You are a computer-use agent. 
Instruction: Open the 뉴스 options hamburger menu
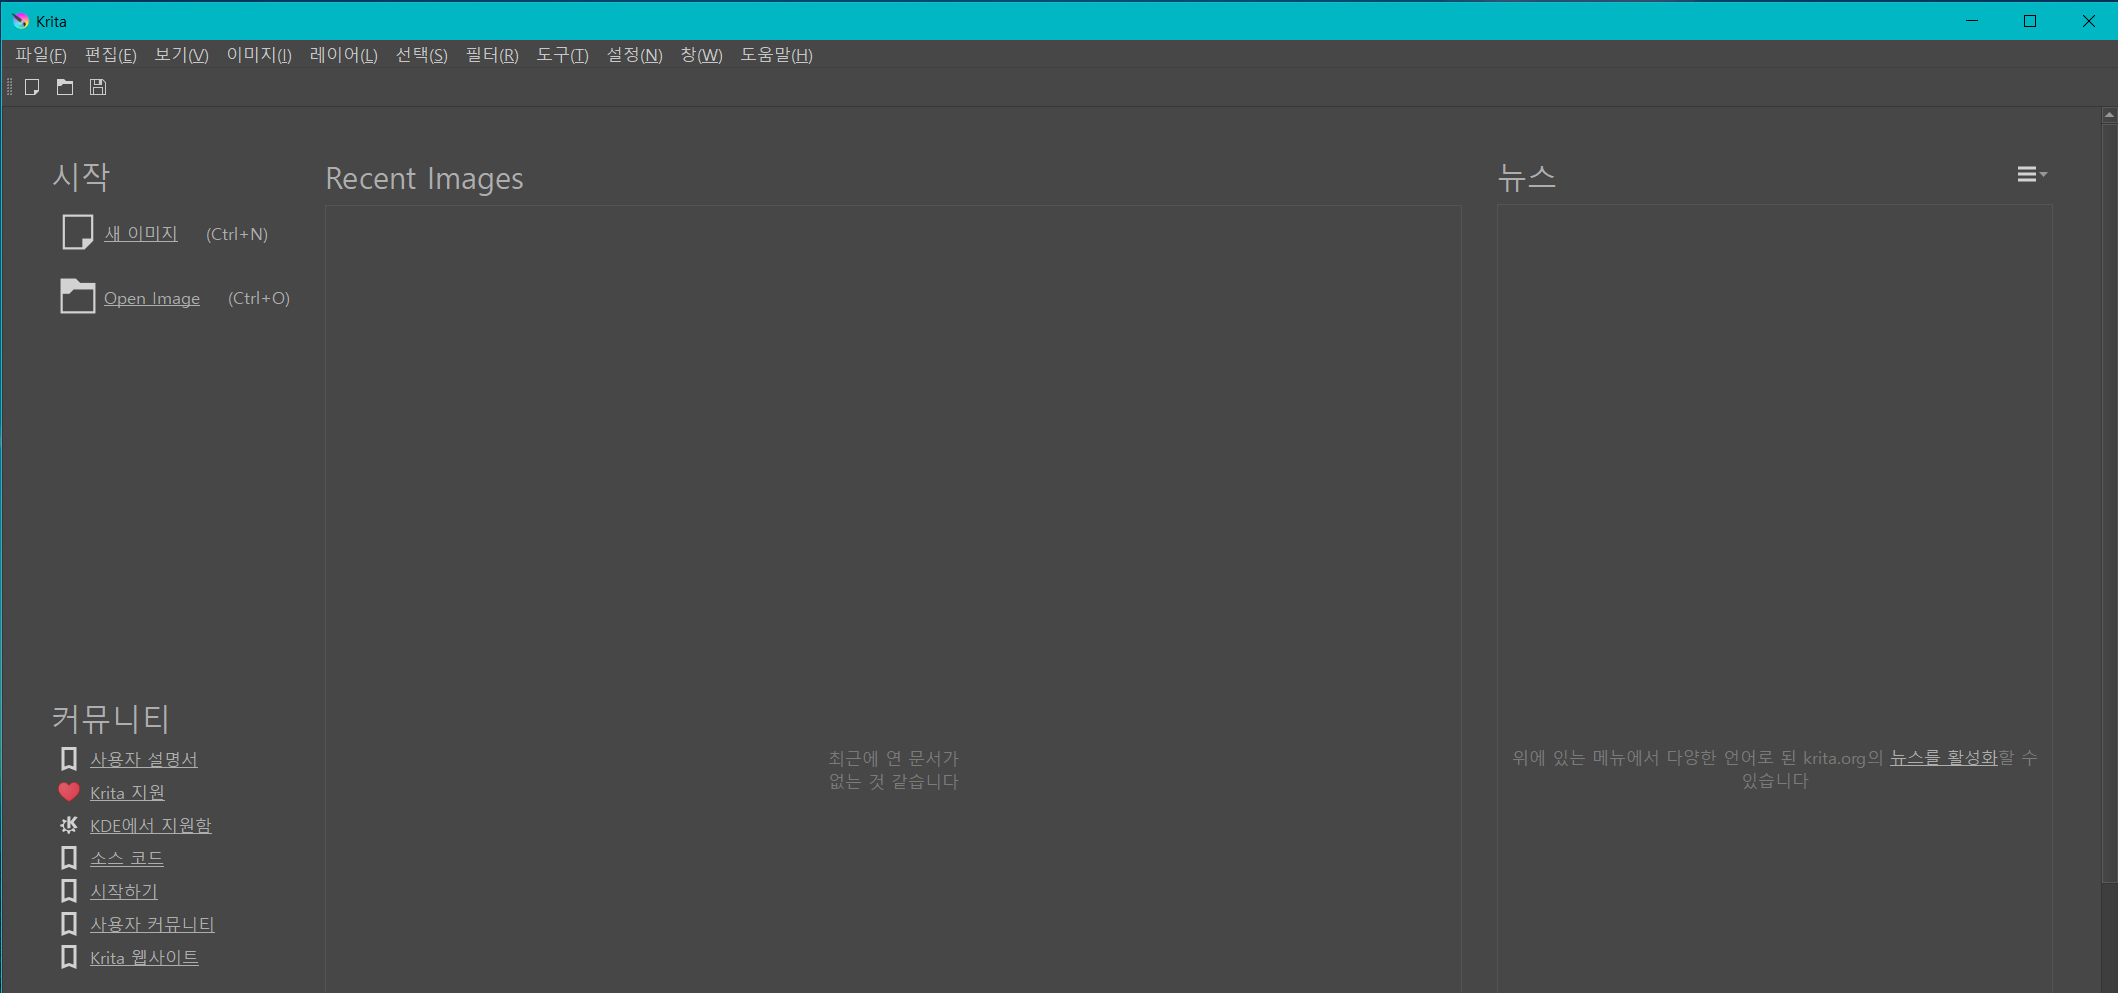[x=2031, y=174]
